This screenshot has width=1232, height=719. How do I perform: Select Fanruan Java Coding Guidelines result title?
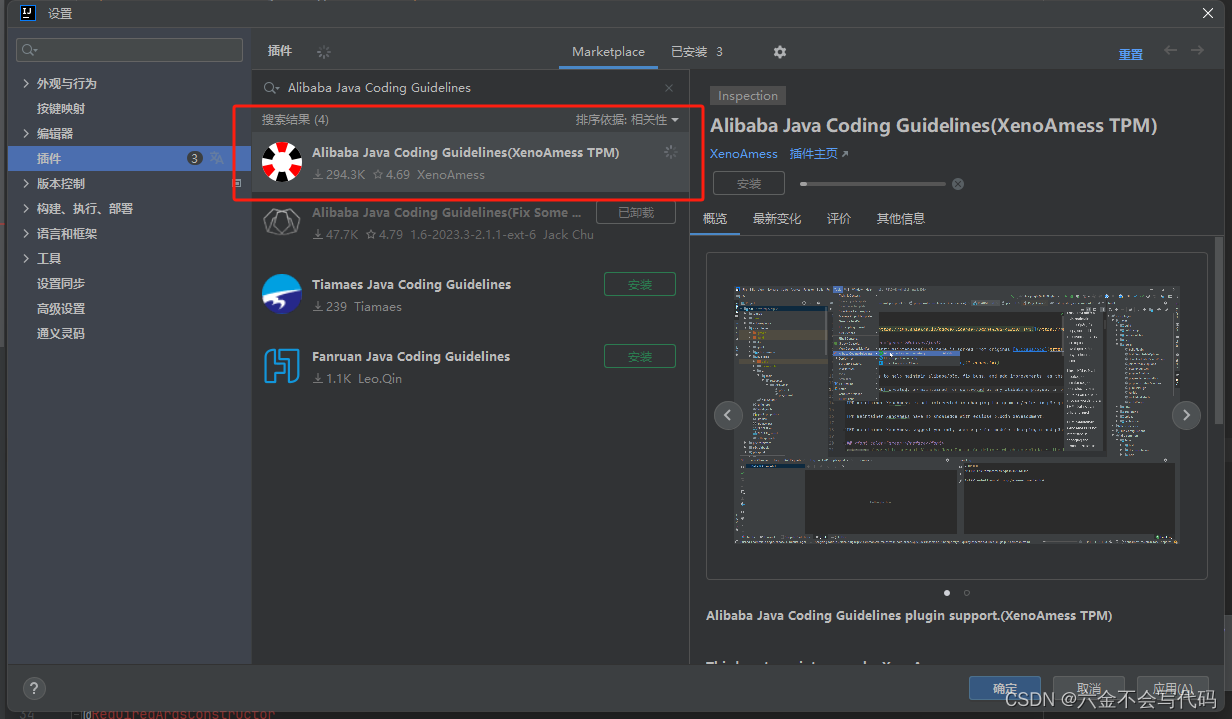(411, 357)
